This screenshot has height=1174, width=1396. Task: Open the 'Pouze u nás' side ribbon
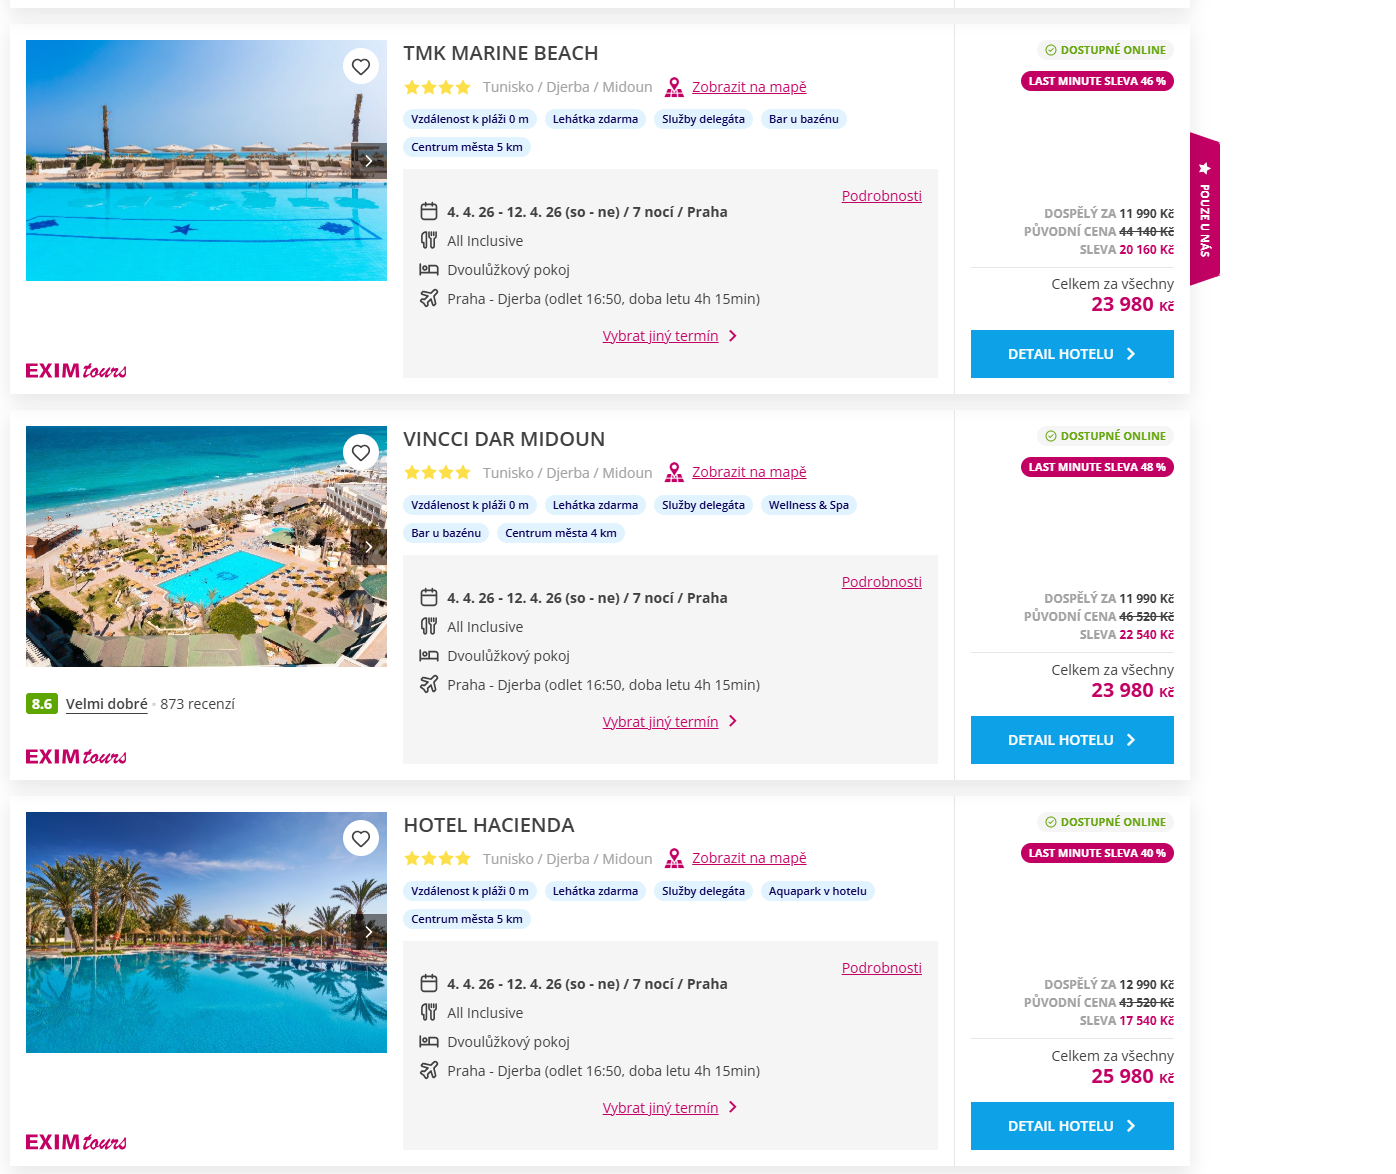(x=1205, y=209)
